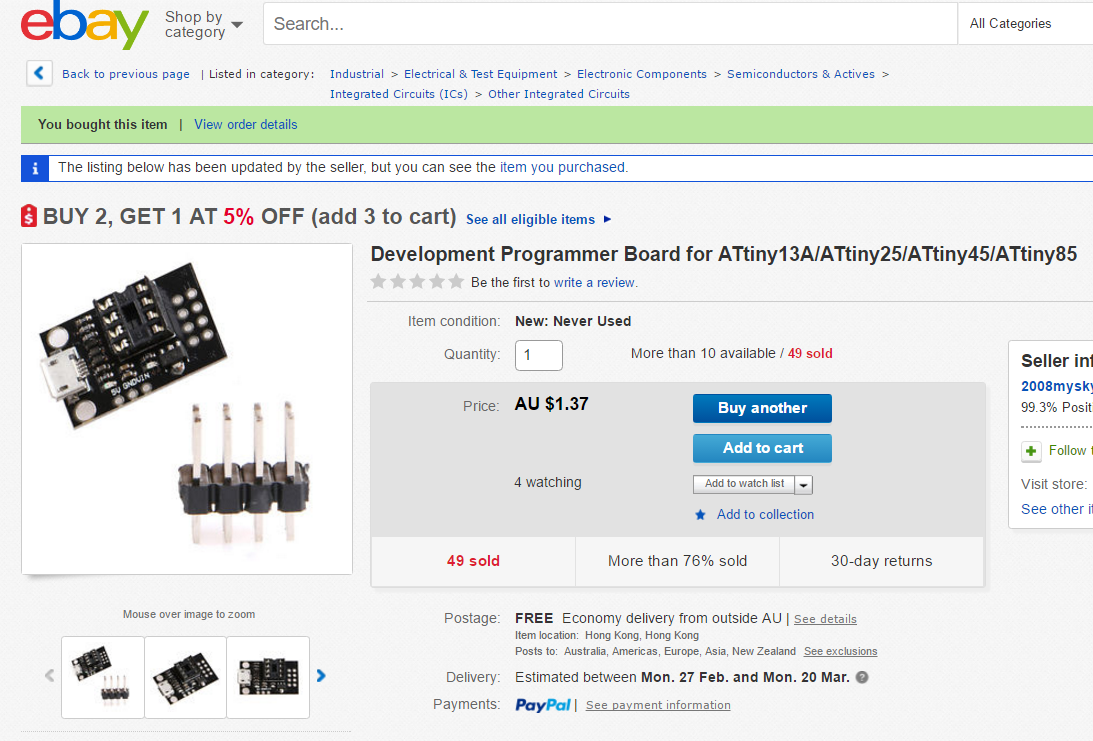Toggle 'Add to watch list' for this item
The width and height of the screenshot is (1093, 741).
(x=744, y=484)
